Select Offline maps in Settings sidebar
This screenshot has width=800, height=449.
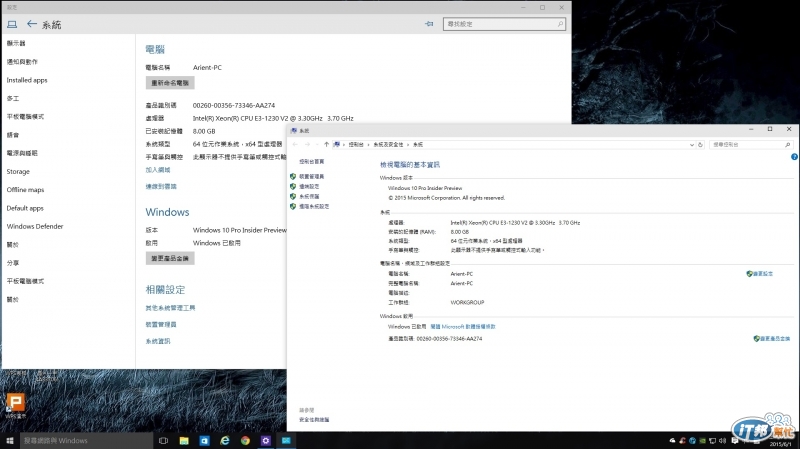tap(26, 190)
